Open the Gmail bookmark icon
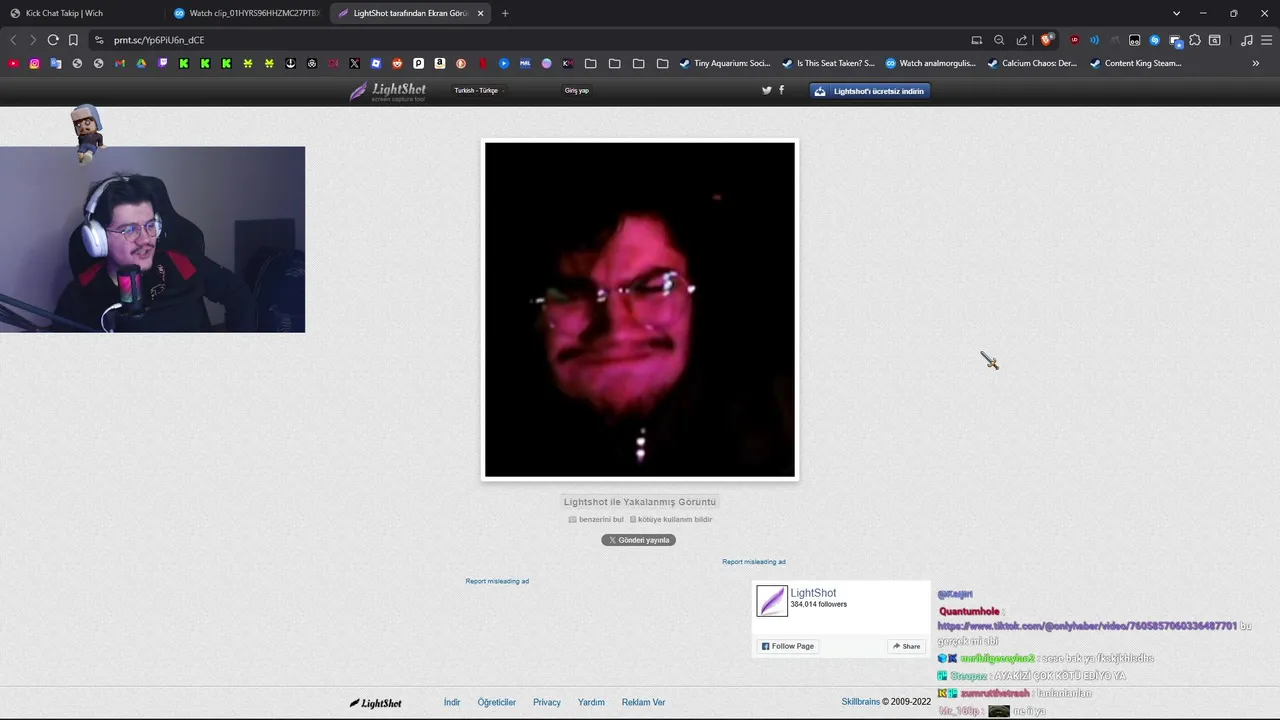The width and height of the screenshot is (1280, 720). [120, 63]
